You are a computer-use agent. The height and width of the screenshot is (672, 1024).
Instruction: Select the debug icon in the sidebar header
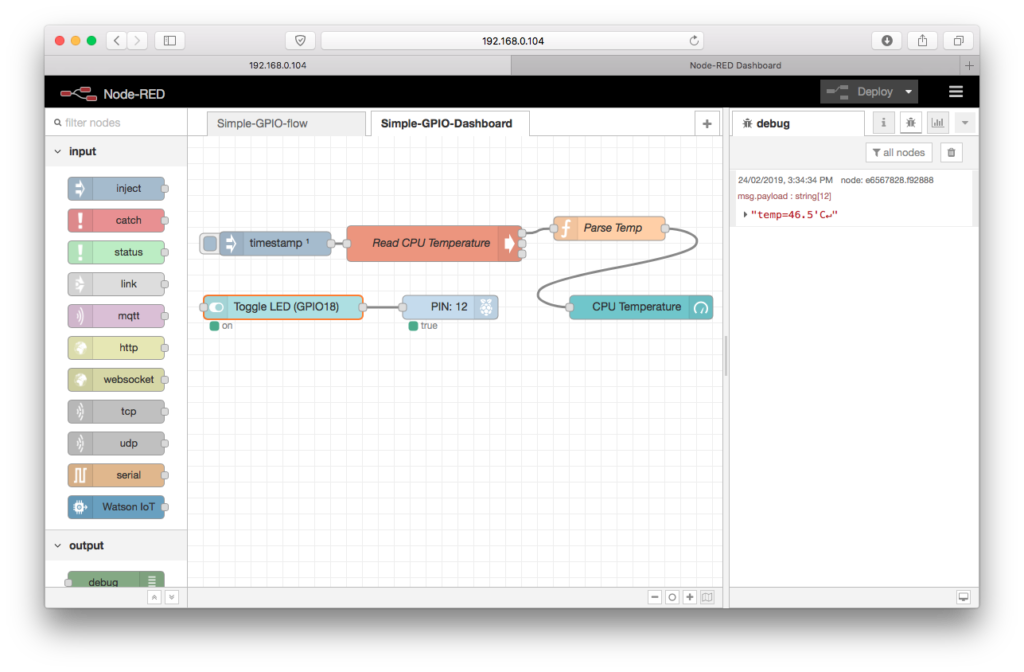[x=910, y=122]
